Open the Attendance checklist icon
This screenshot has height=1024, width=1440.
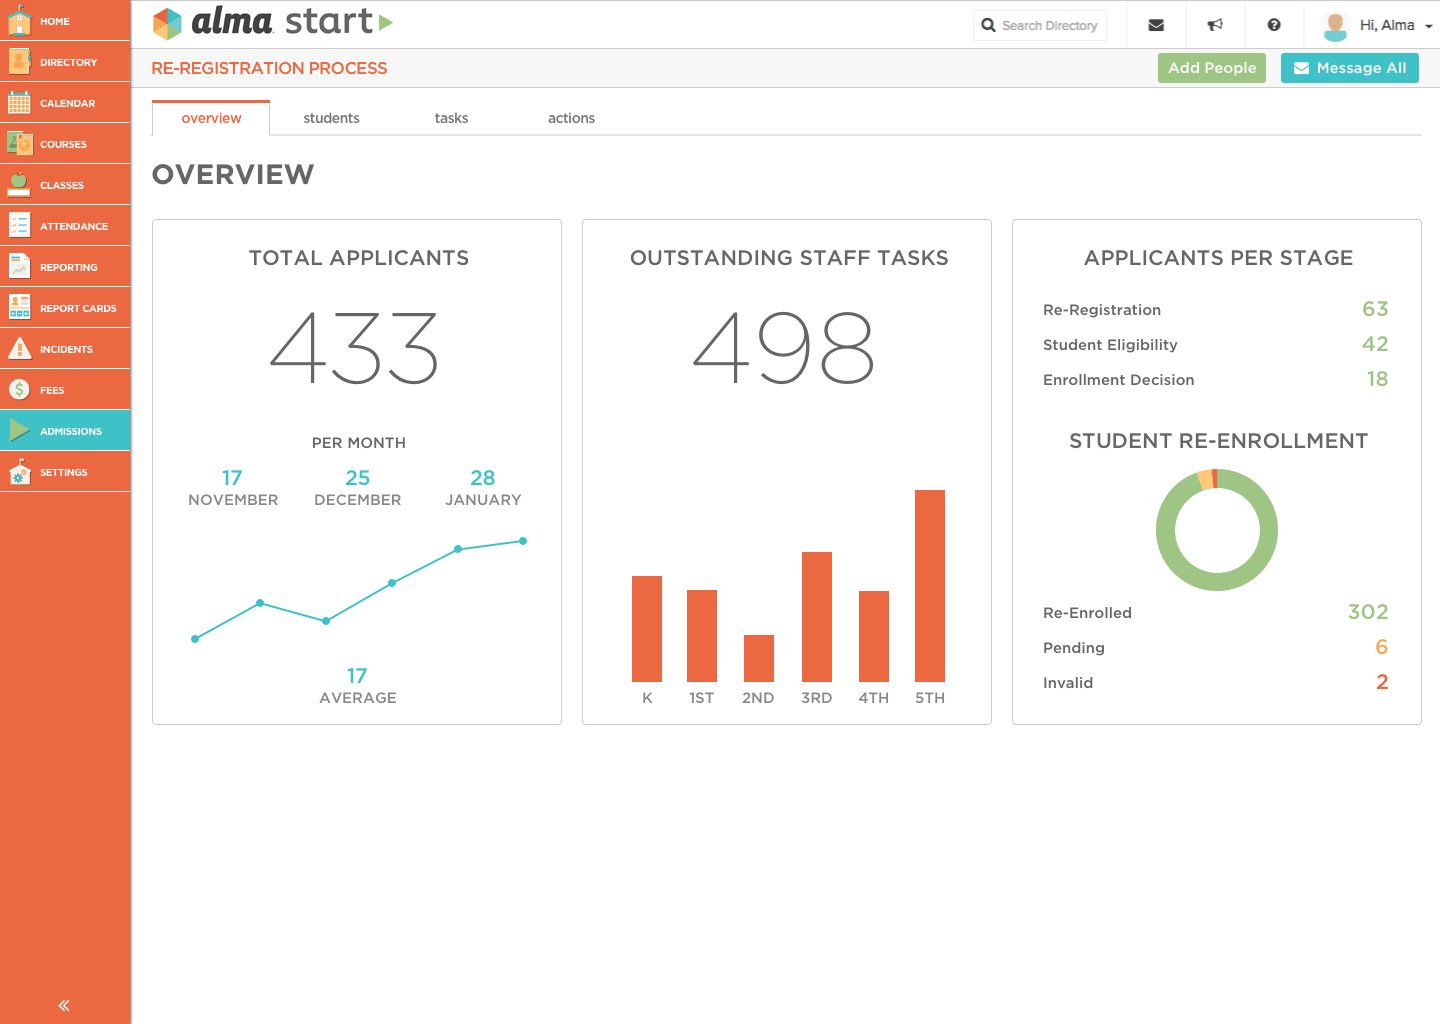click(x=19, y=225)
